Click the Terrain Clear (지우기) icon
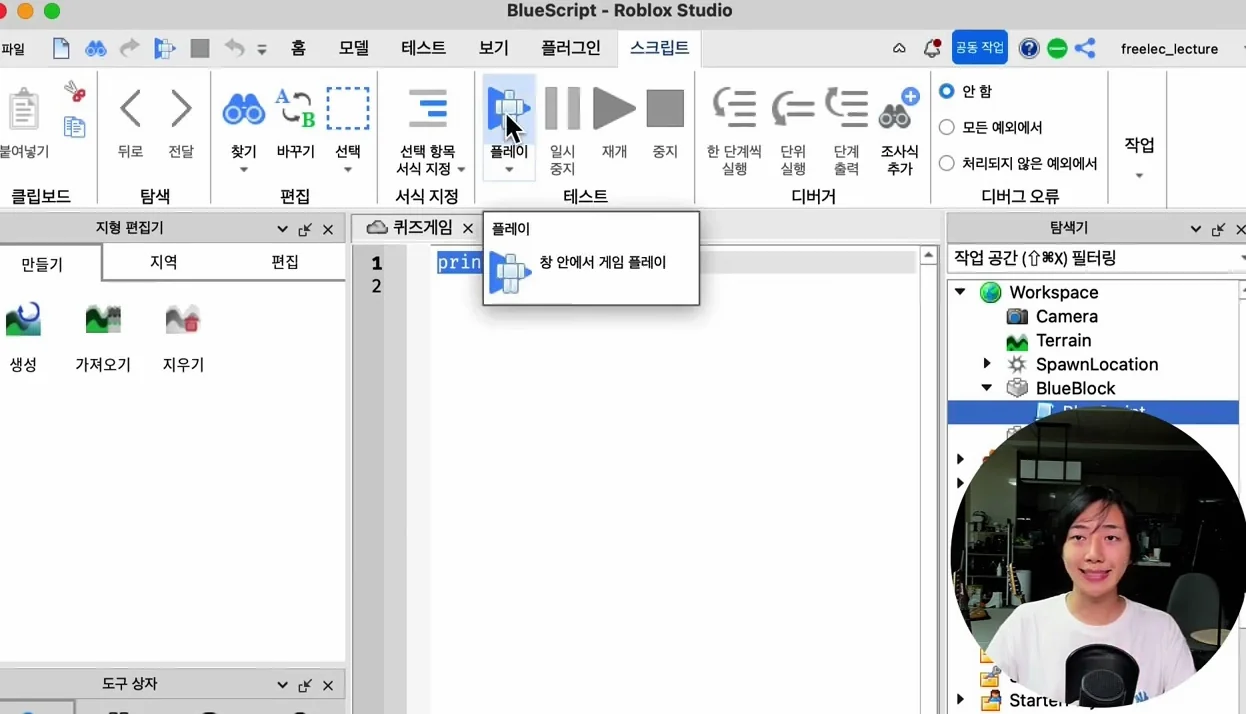 (183, 319)
